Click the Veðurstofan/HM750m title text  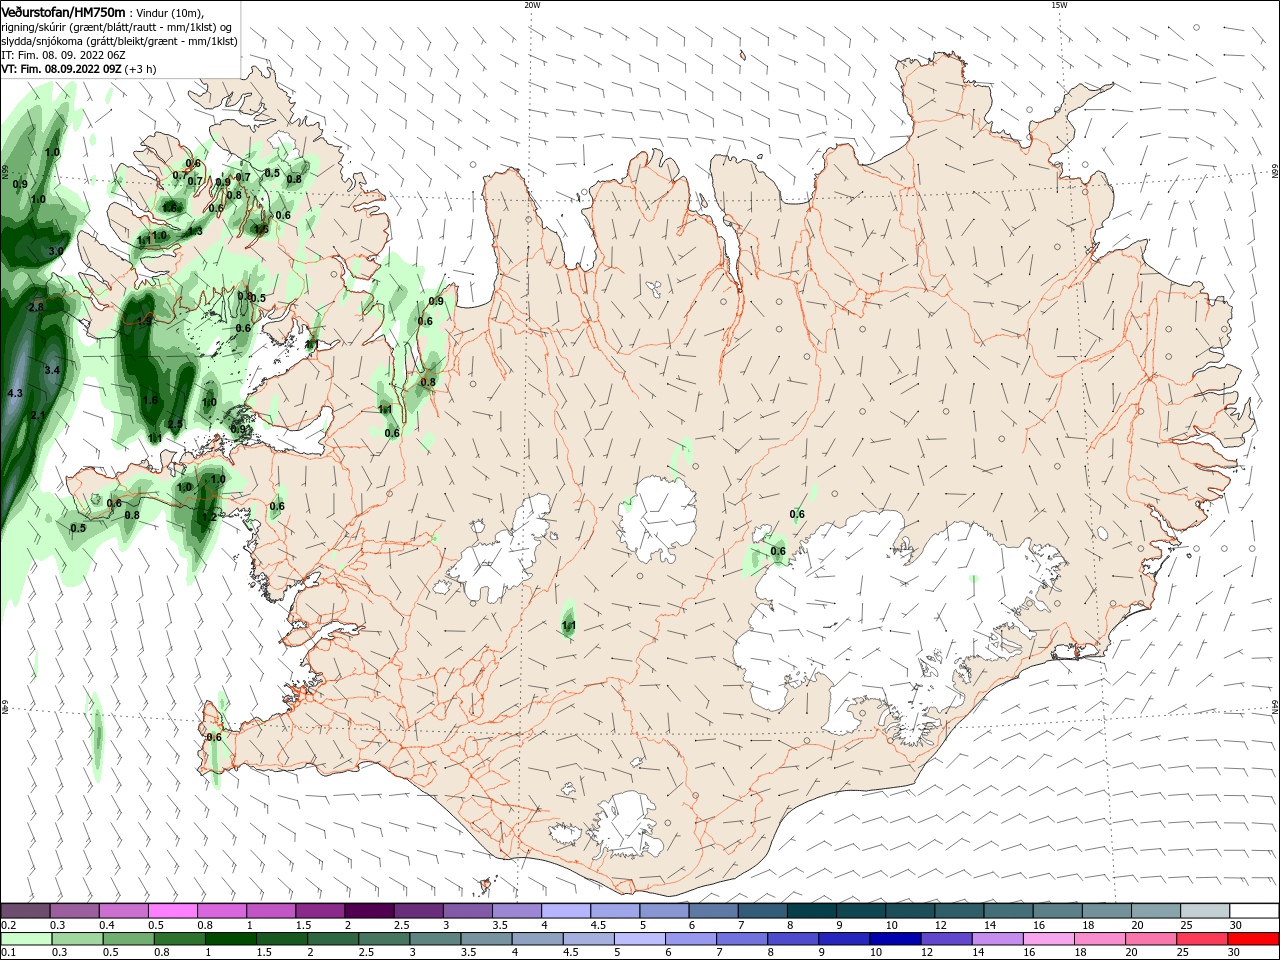[x=63, y=11]
